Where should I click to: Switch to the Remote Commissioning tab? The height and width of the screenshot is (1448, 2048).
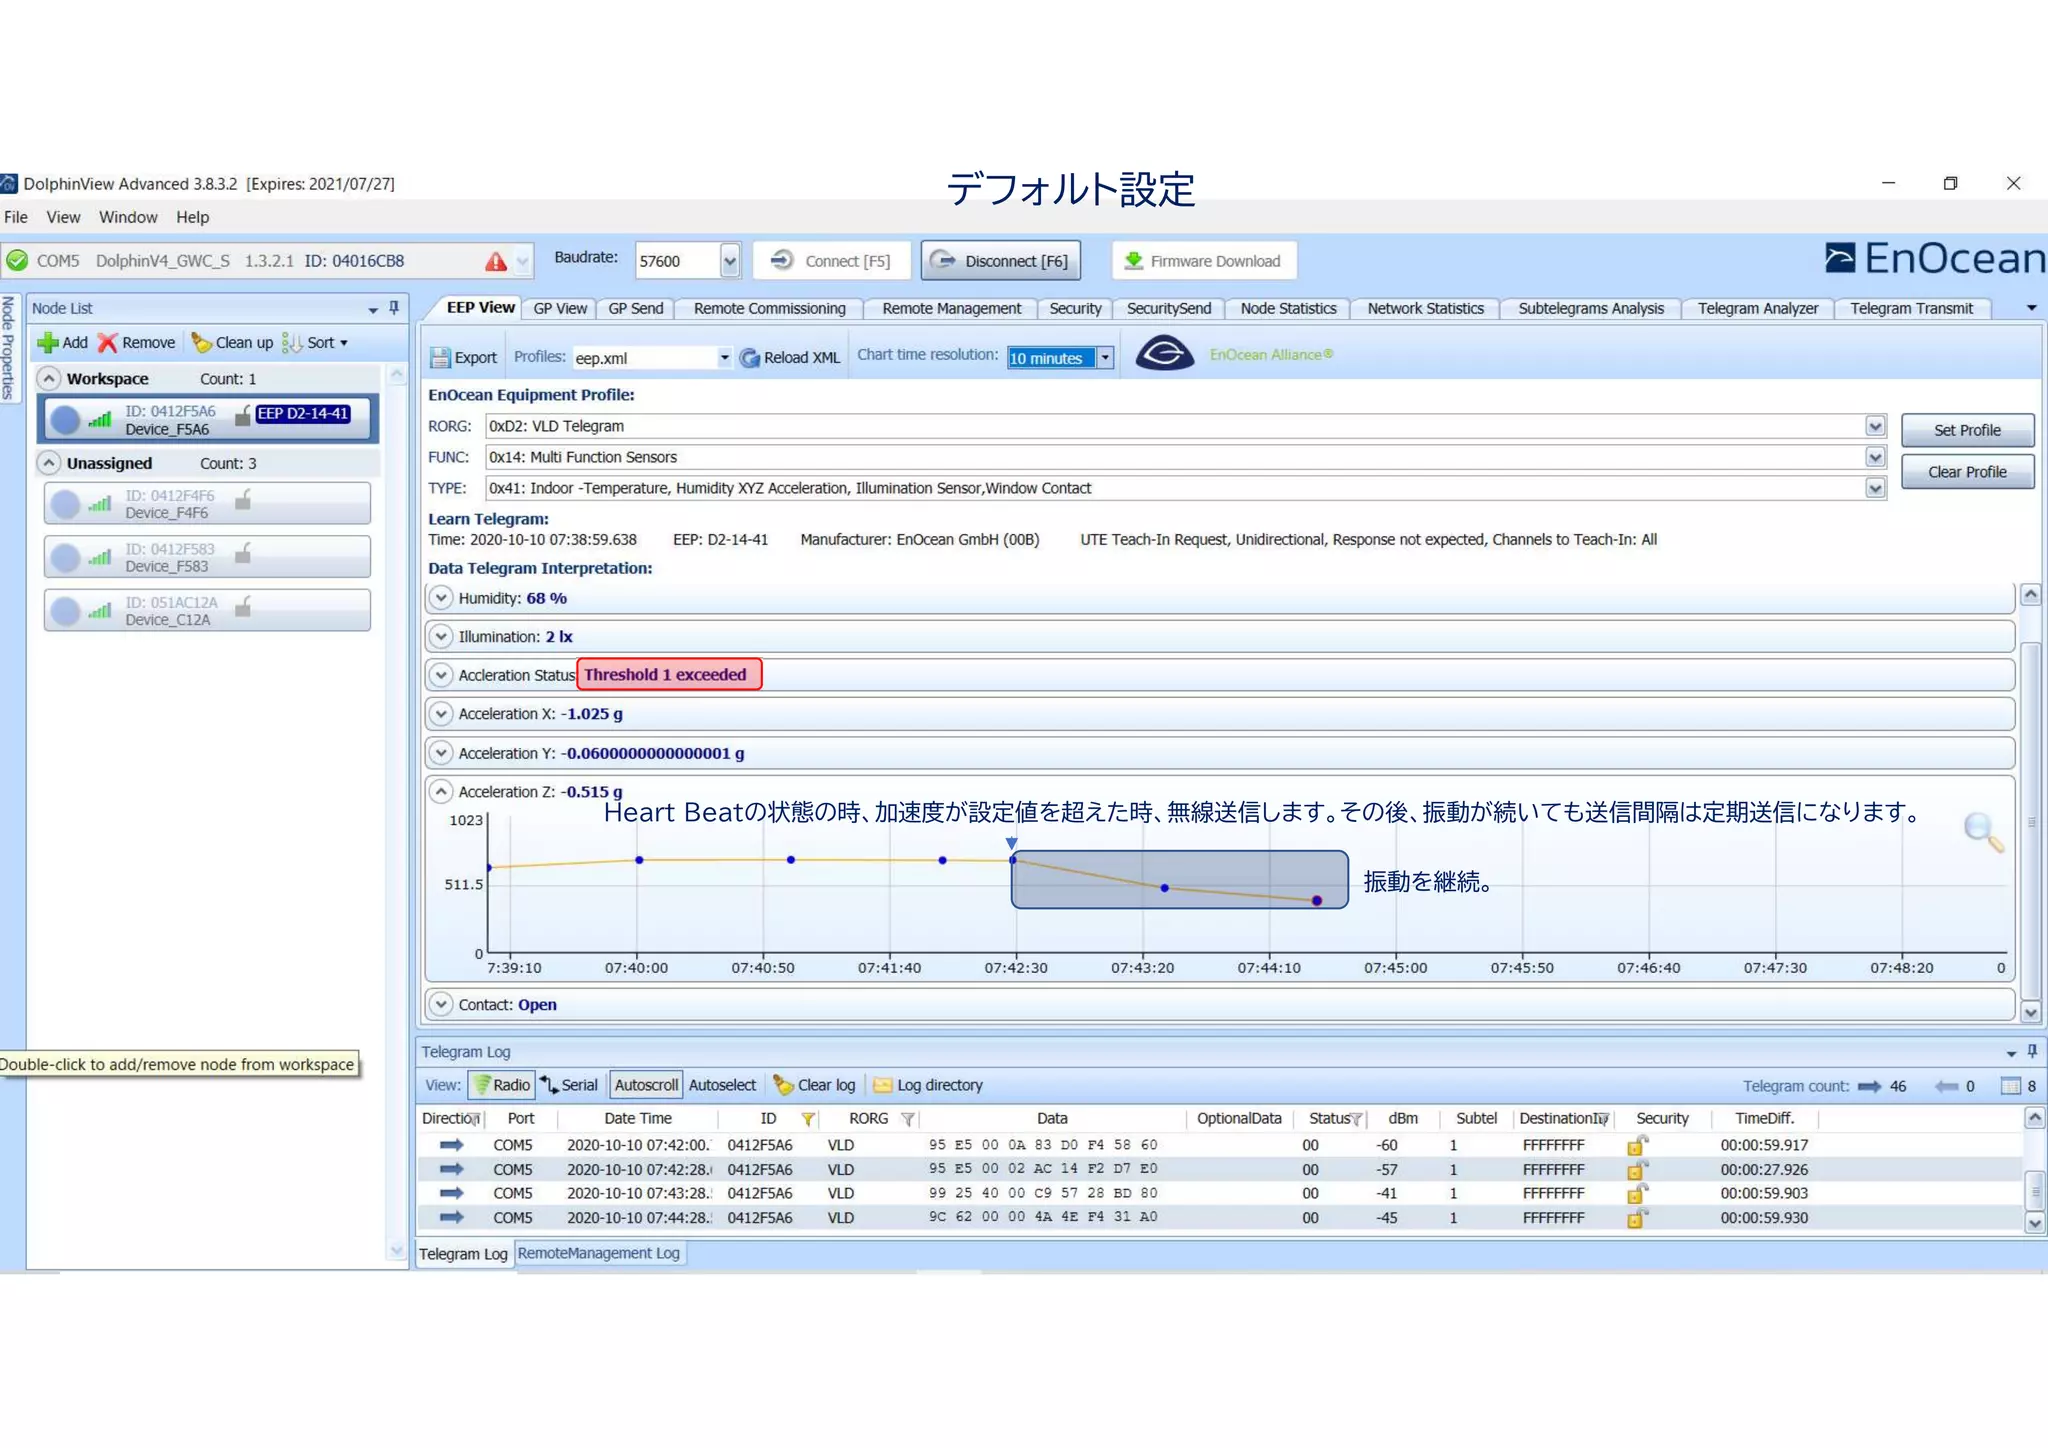pyautogui.click(x=769, y=309)
